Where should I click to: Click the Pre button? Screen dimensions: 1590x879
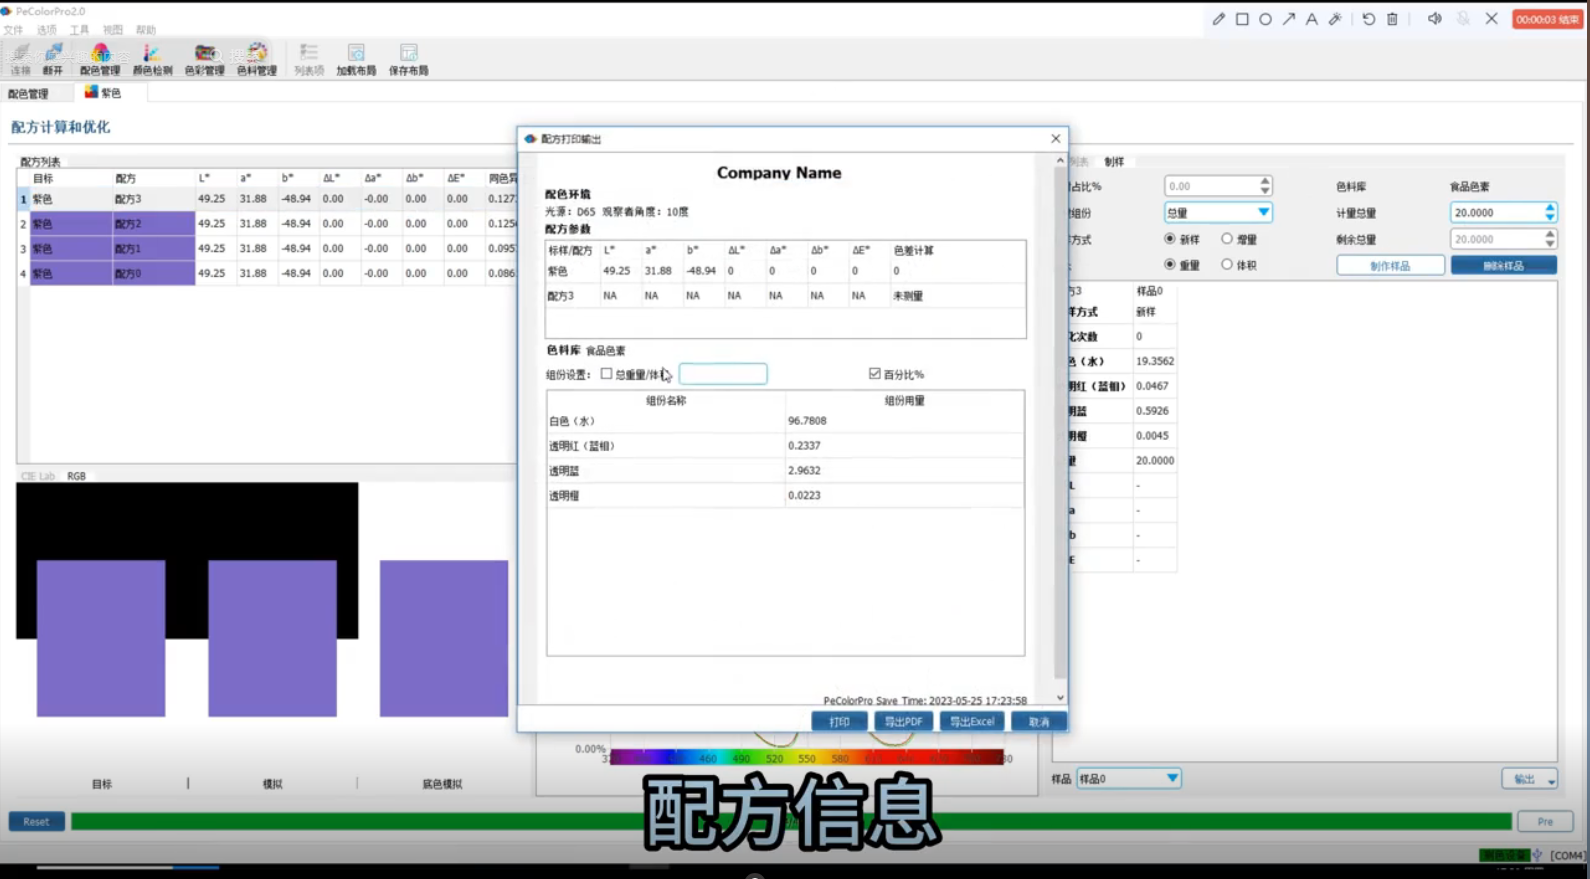[x=1545, y=822]
